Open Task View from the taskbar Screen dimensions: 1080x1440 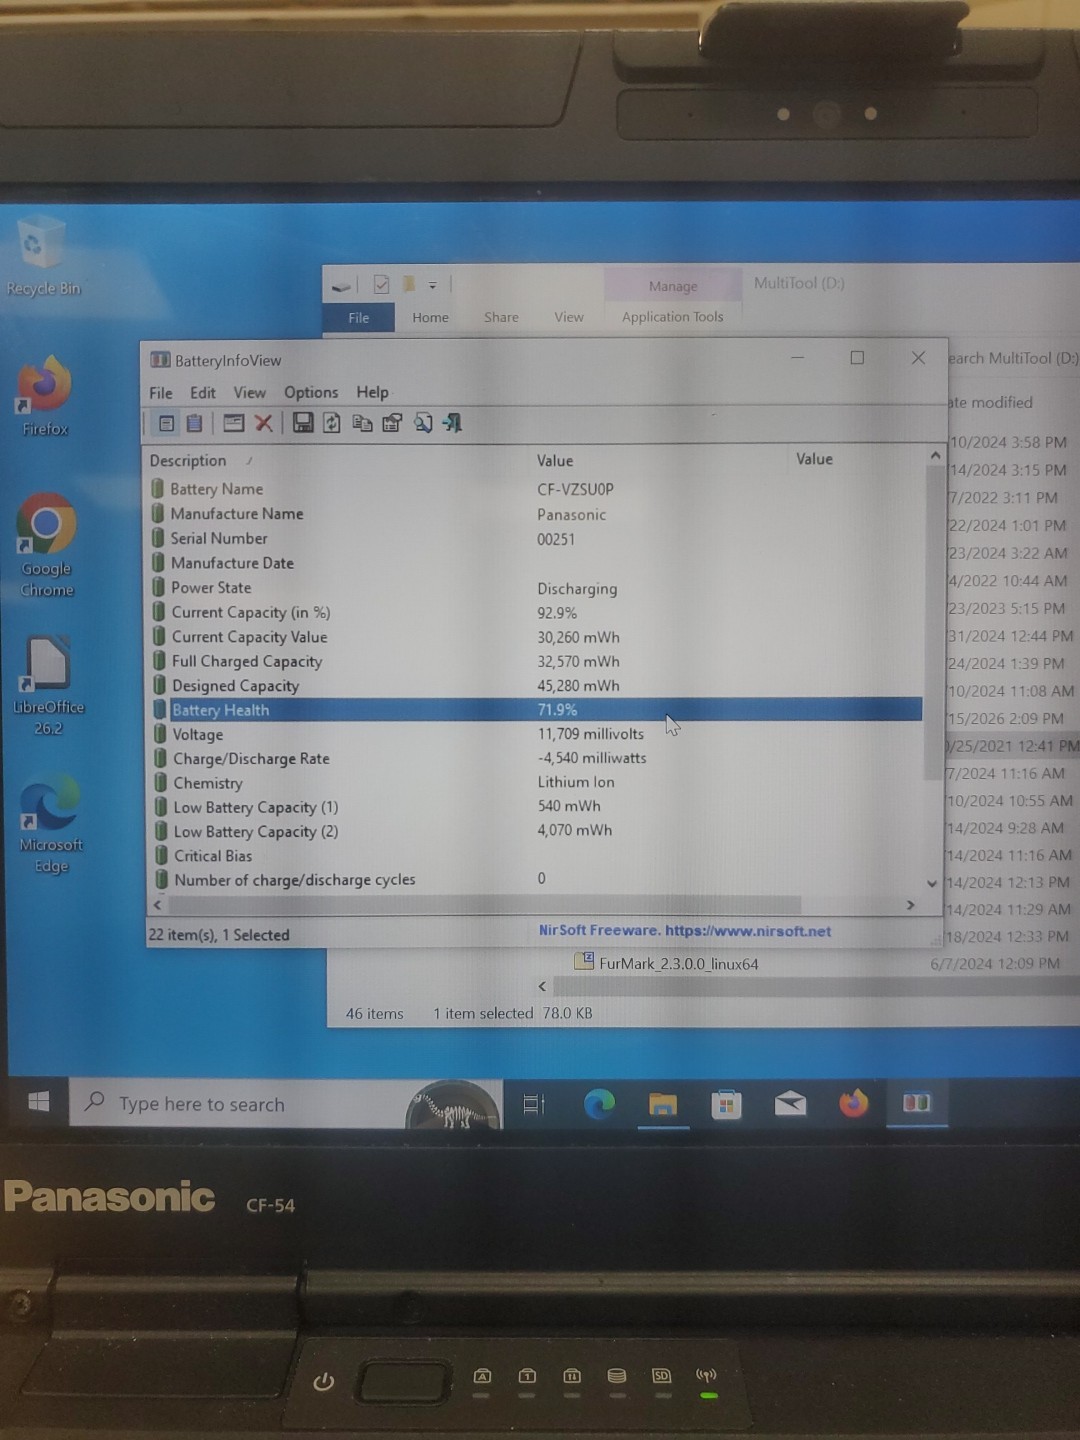(534, 1104)
